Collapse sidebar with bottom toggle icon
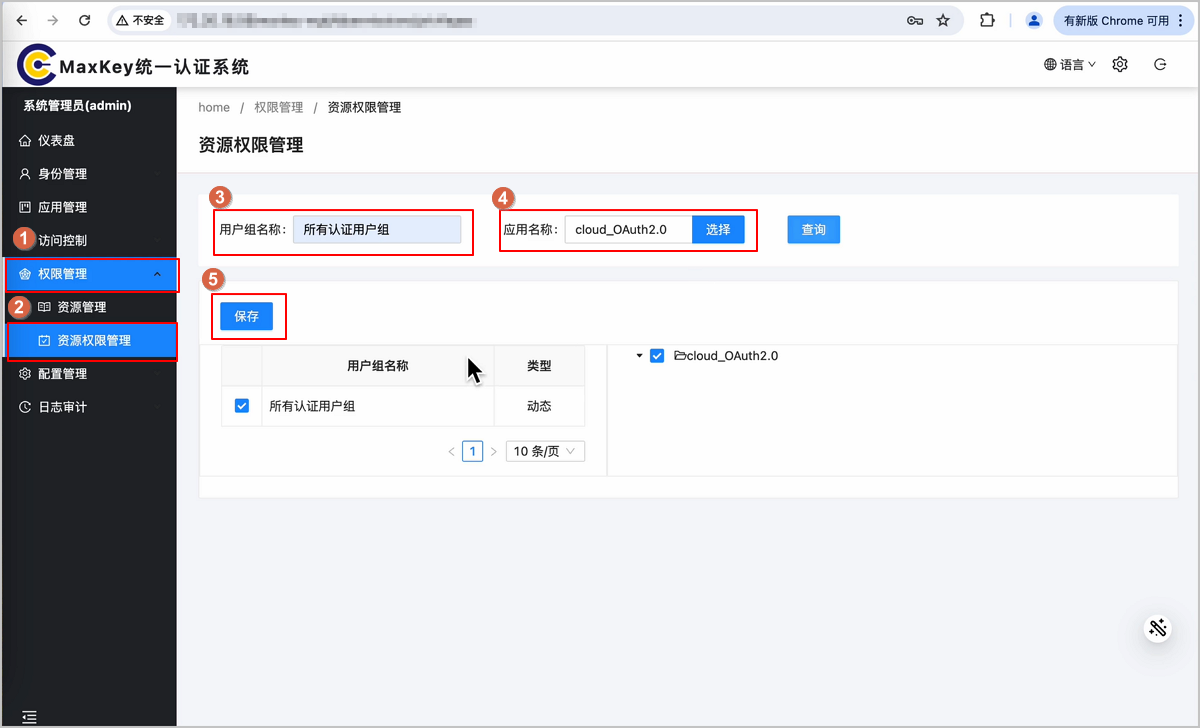The height and width of the screenshot is (728, 1200). pos(30,716)
